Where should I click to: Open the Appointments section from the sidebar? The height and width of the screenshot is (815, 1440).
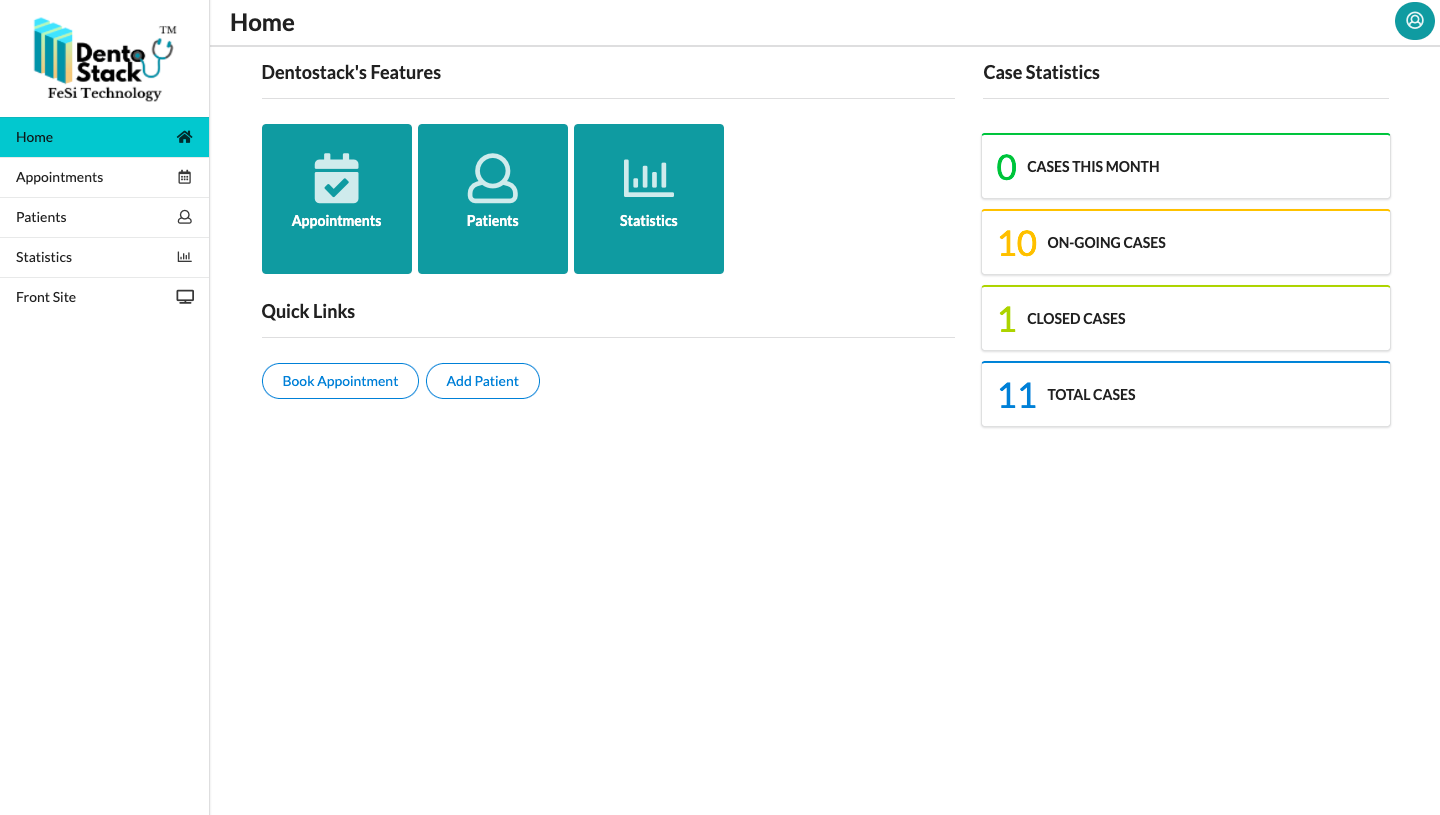[x=59, y=177]
